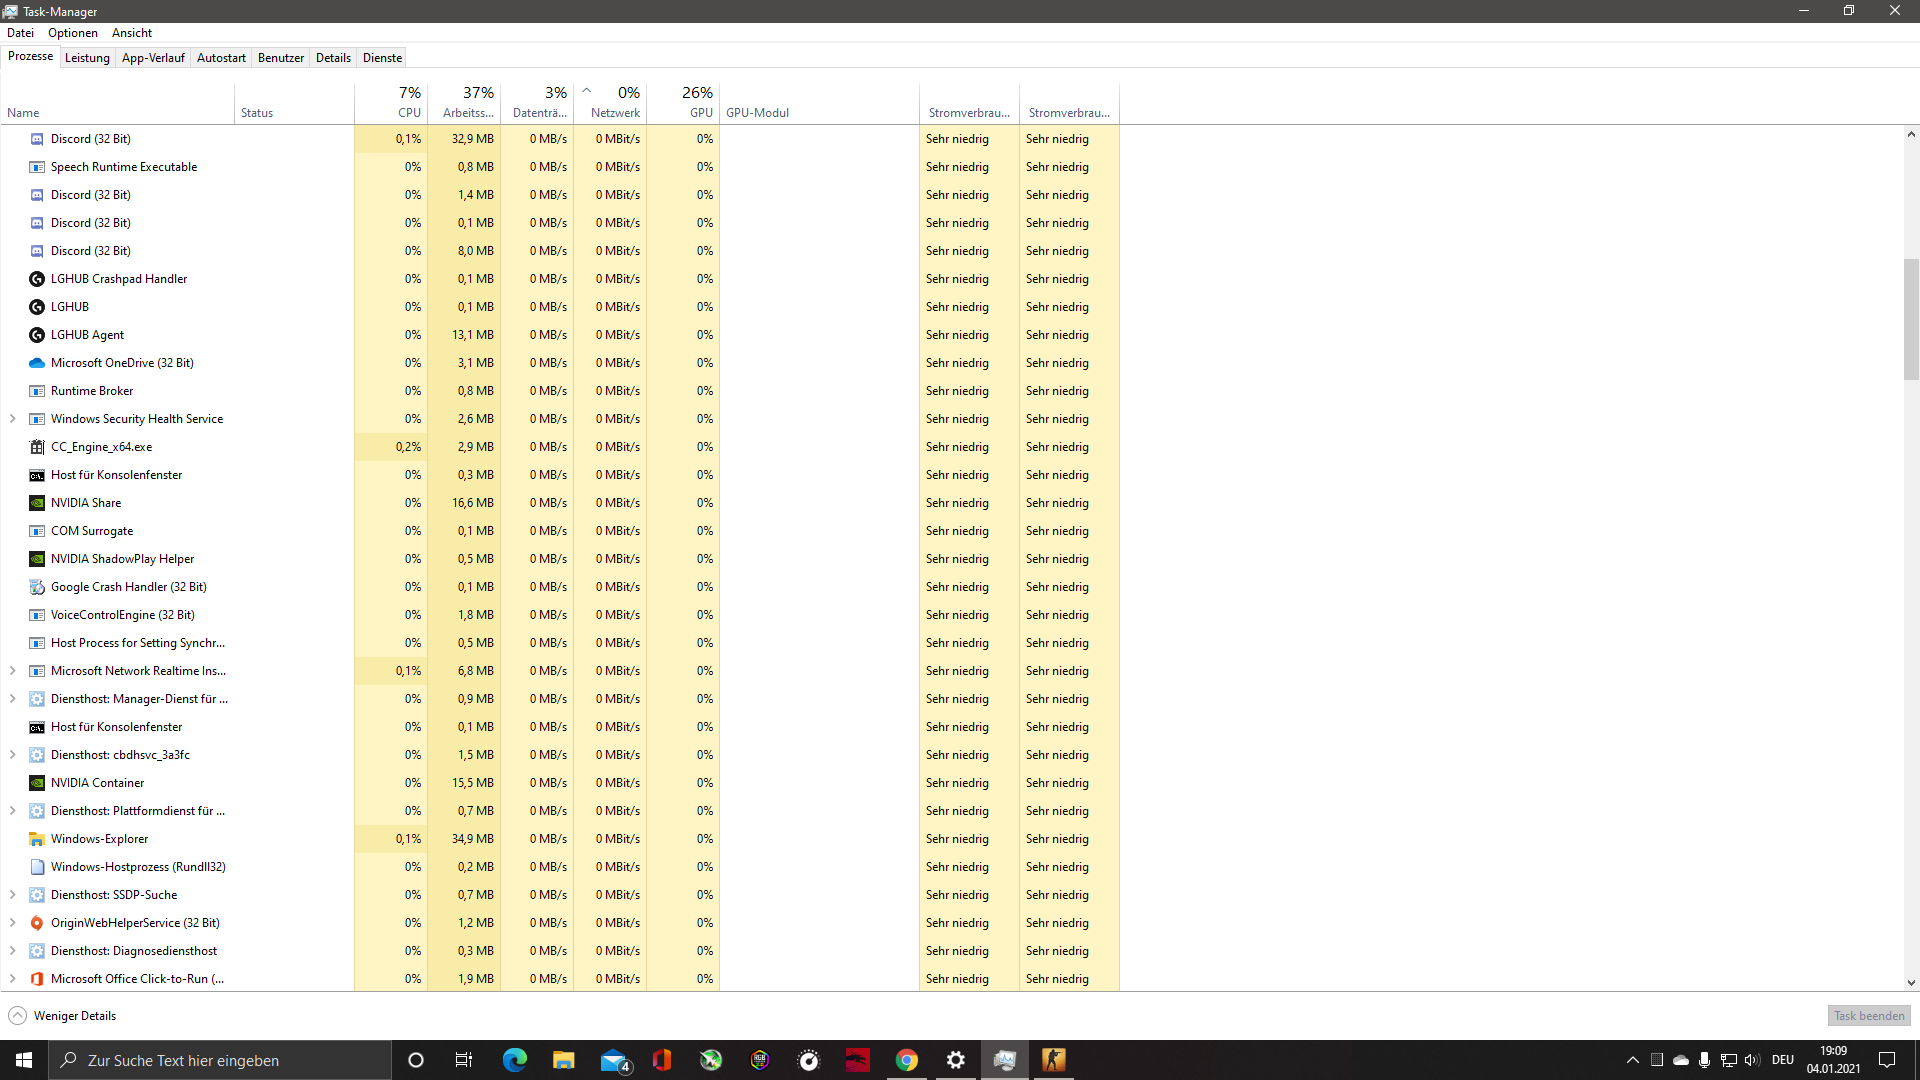
Task: Open the Mail app showing 4 notifications
Action: (x=613, y=1060)
